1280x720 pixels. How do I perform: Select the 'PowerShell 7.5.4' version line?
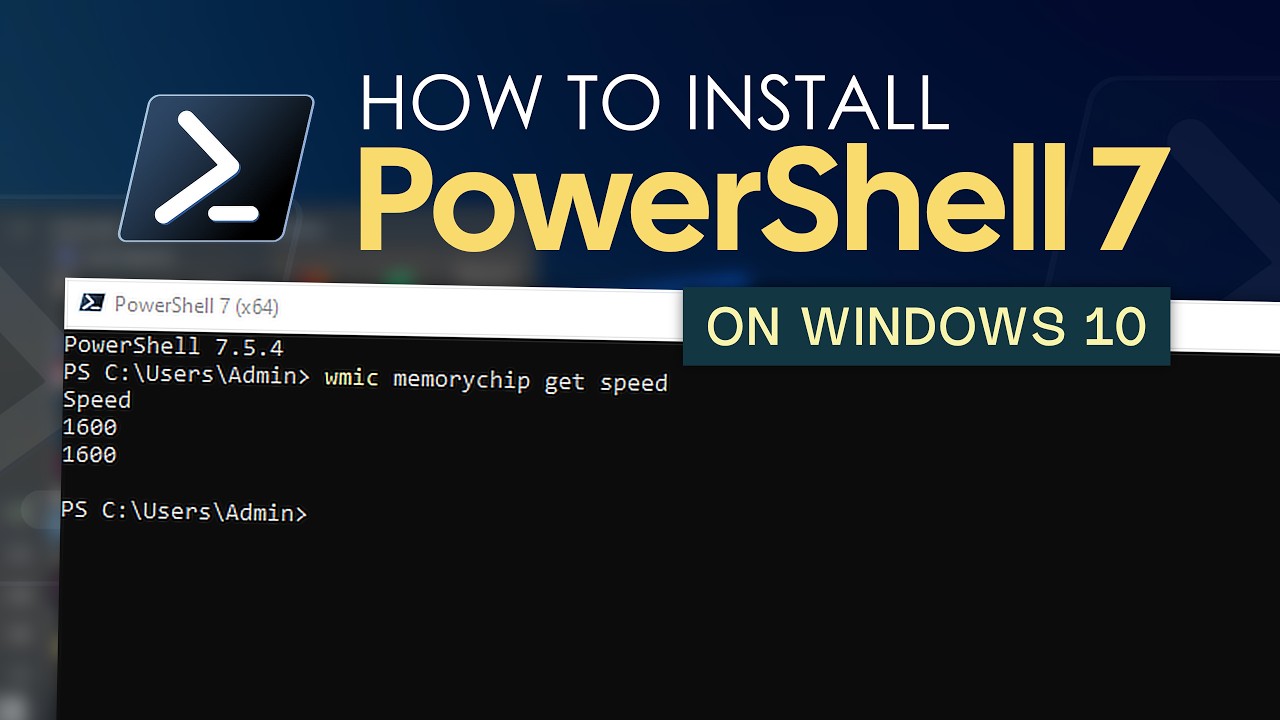(173, 347)
